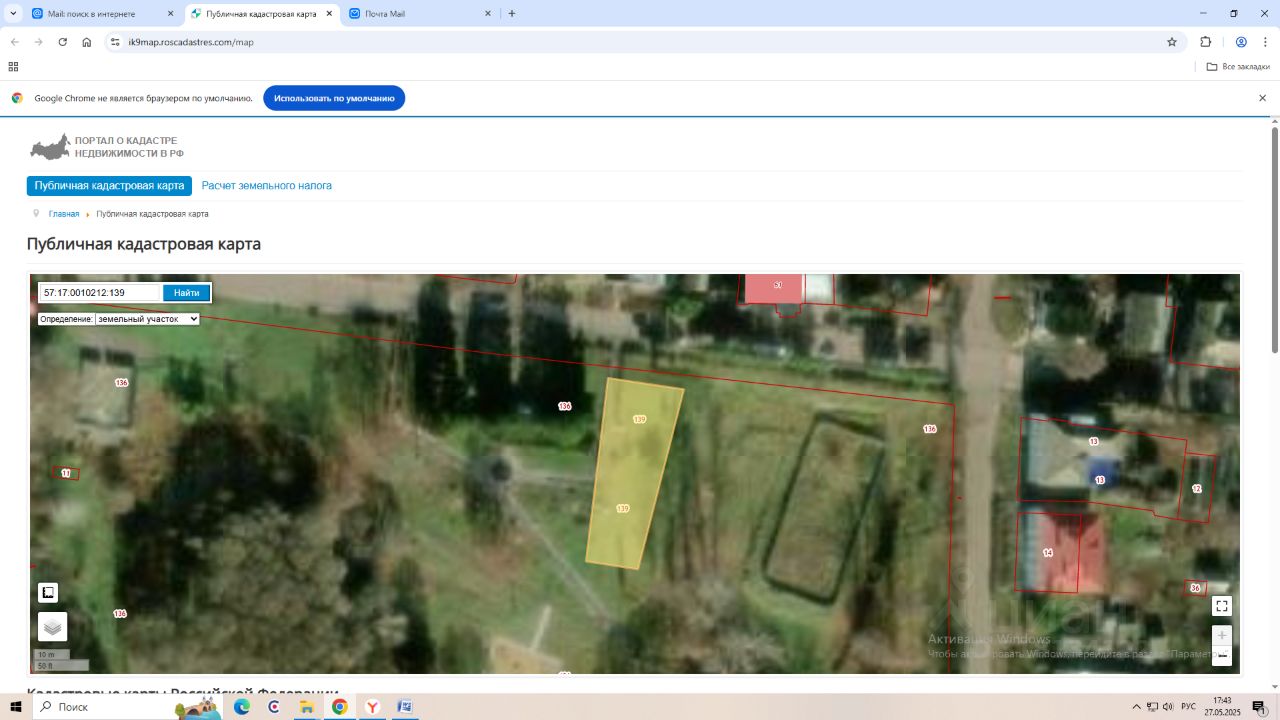Launch Microsoft Edge from the taskbar
This screenshot has width=1280, height=720.
coord(242,707)
